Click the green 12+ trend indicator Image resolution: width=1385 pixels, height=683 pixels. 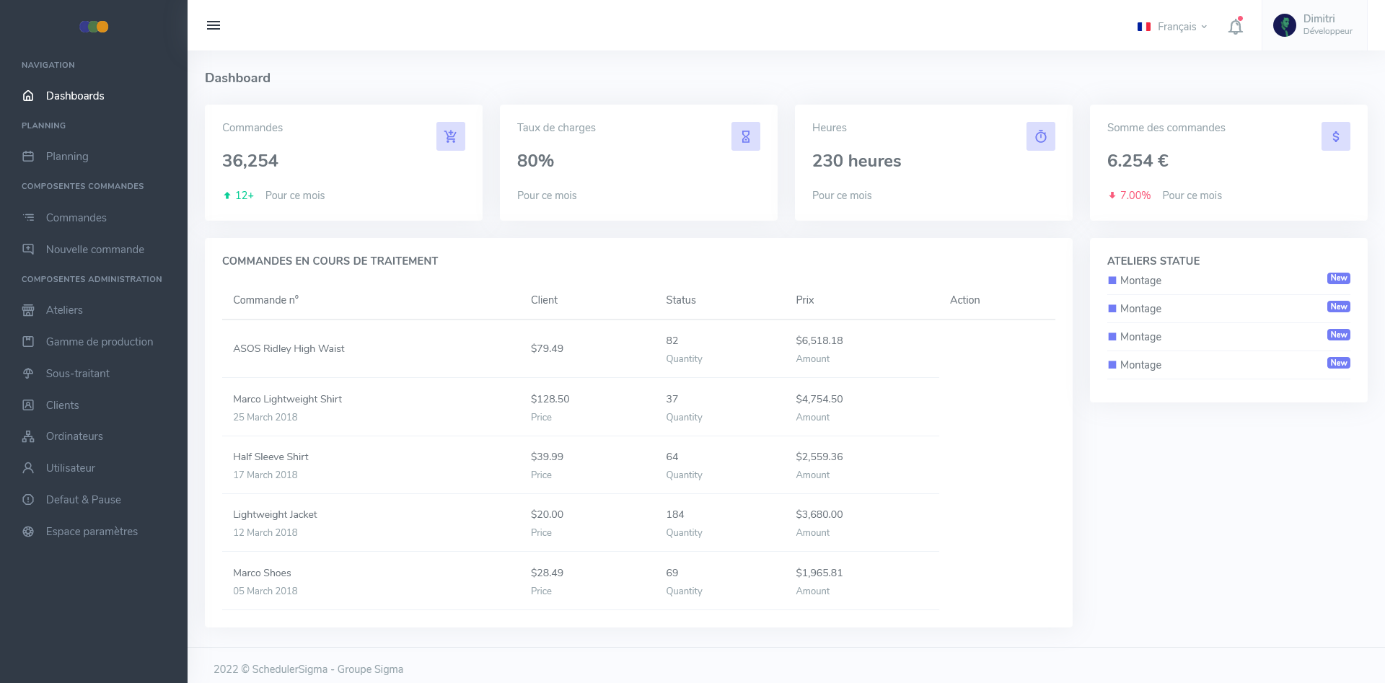[x=238, y=196]
